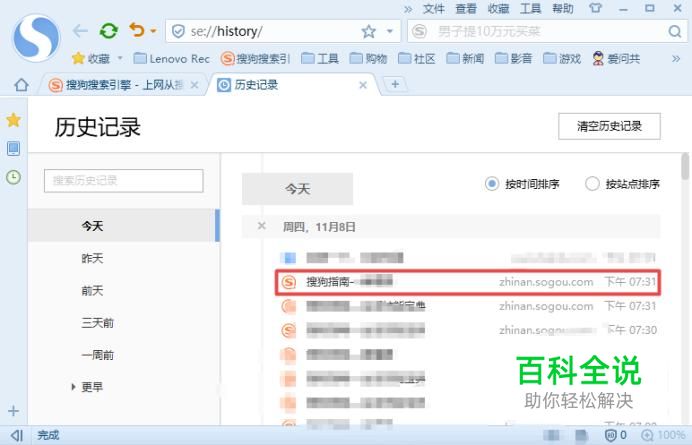The height and width of the screenshot is (445, 692).
Task: Click the home page icon
Action: 21,84
